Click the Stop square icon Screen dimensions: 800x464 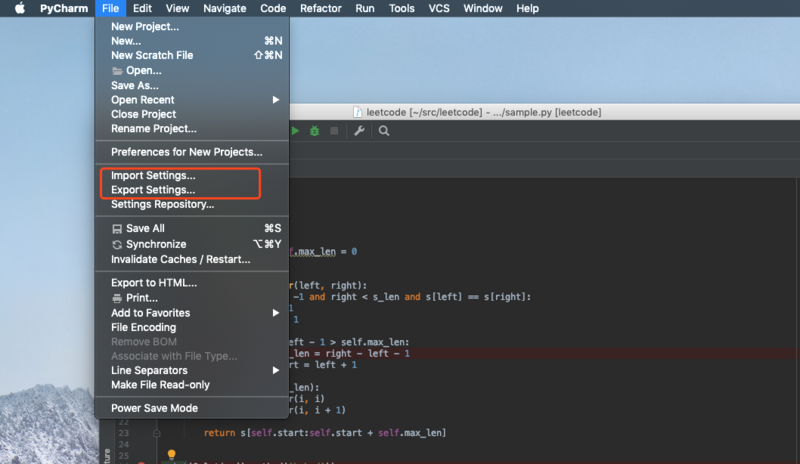(x=334, y=131)
